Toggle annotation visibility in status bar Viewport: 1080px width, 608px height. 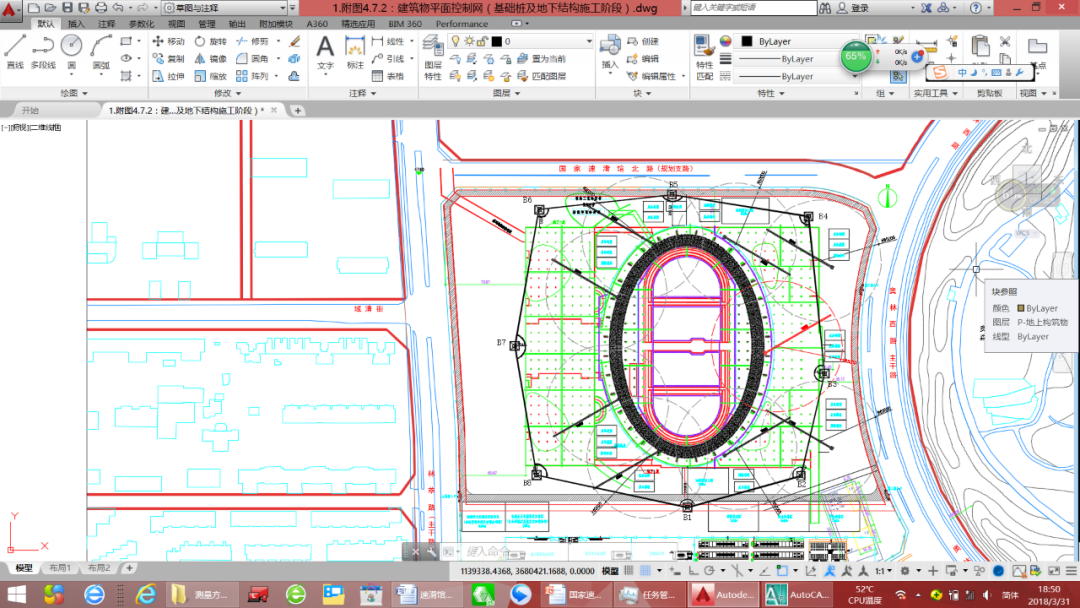click(830, 570)
